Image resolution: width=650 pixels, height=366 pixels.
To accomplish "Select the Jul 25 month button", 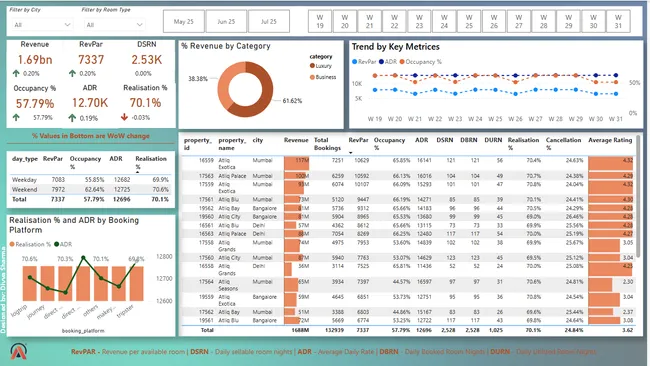I will 269,22.
